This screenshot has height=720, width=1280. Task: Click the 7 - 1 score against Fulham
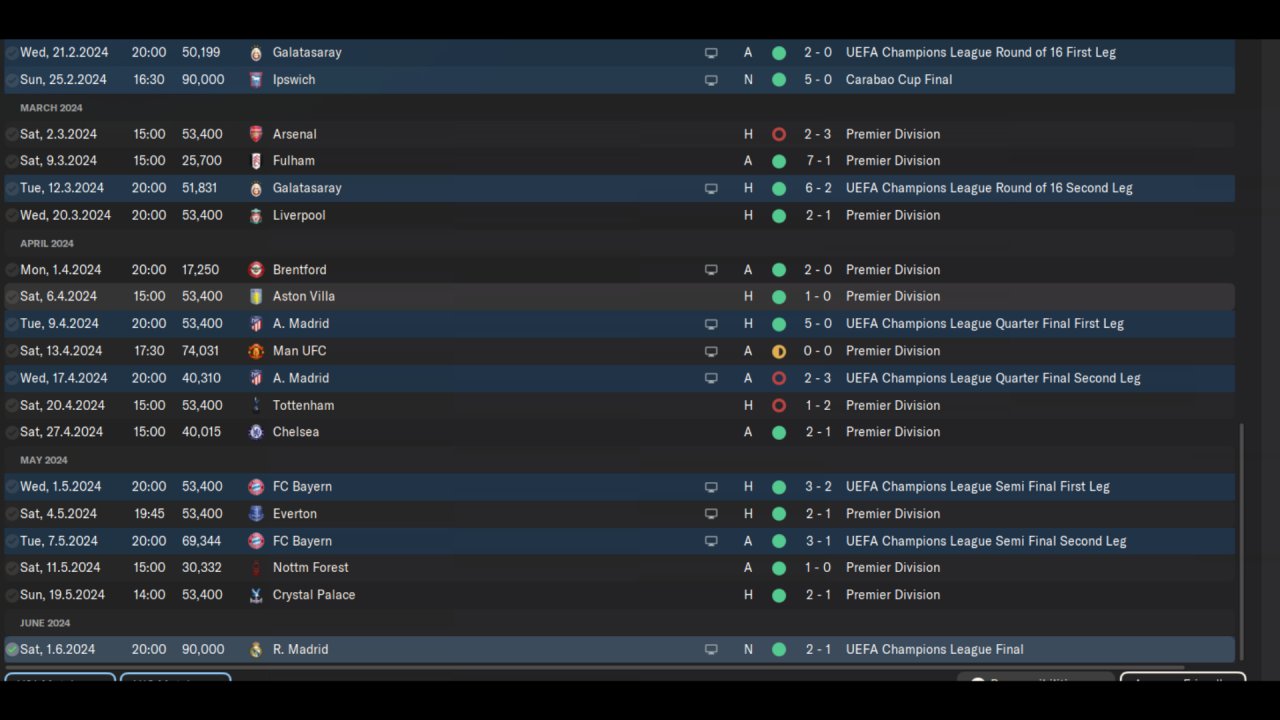(817, 160)
